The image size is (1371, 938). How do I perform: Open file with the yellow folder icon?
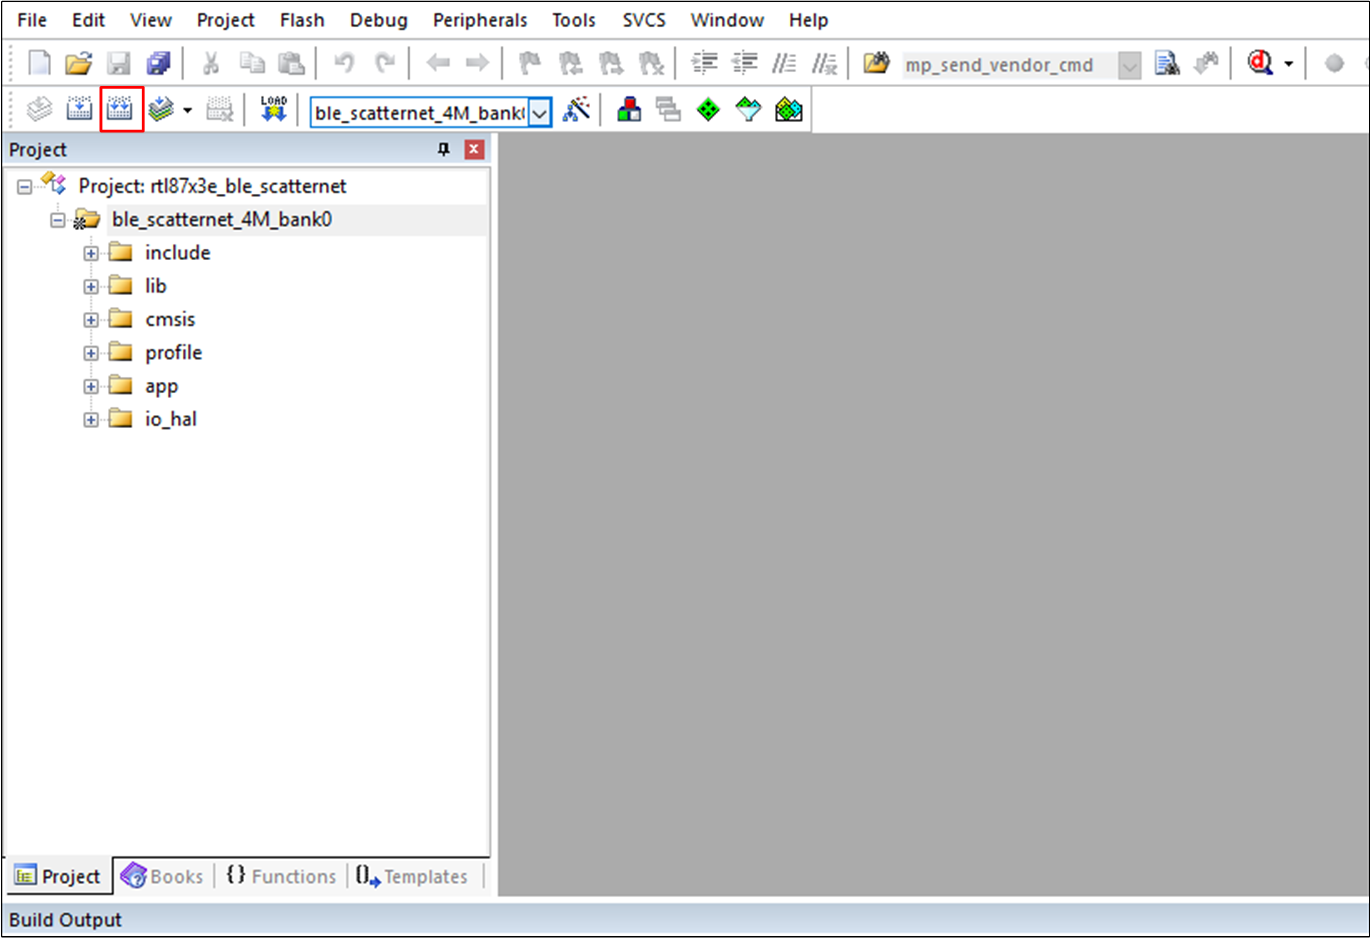tap(78, 64)
